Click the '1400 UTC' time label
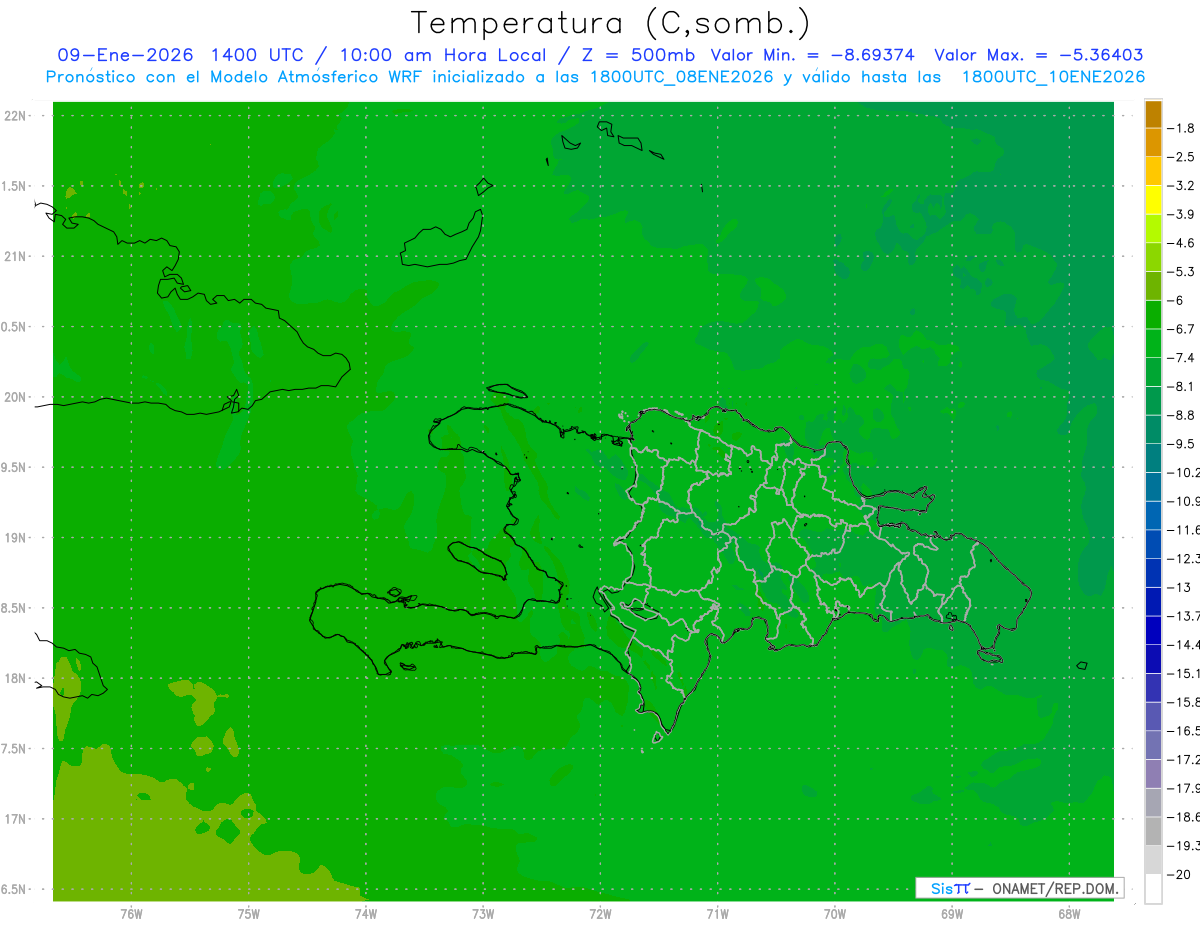 [x=256, y=55]
